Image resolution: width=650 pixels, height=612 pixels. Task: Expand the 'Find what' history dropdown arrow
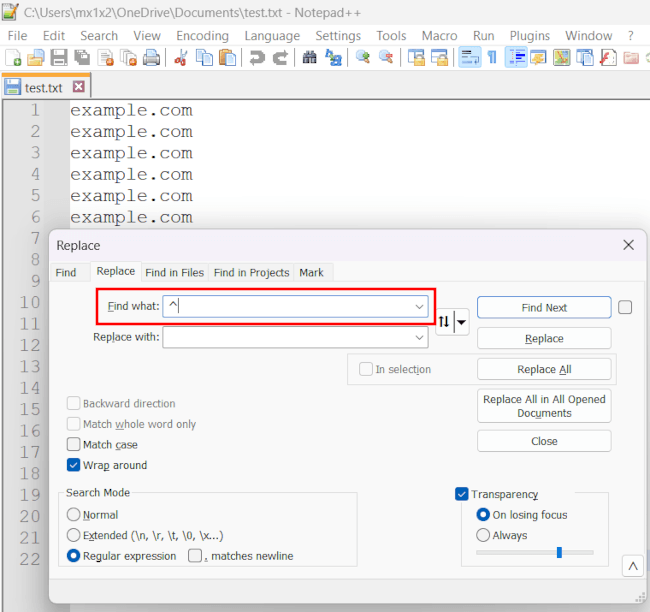pyautogui.click(x=419, y=307)
